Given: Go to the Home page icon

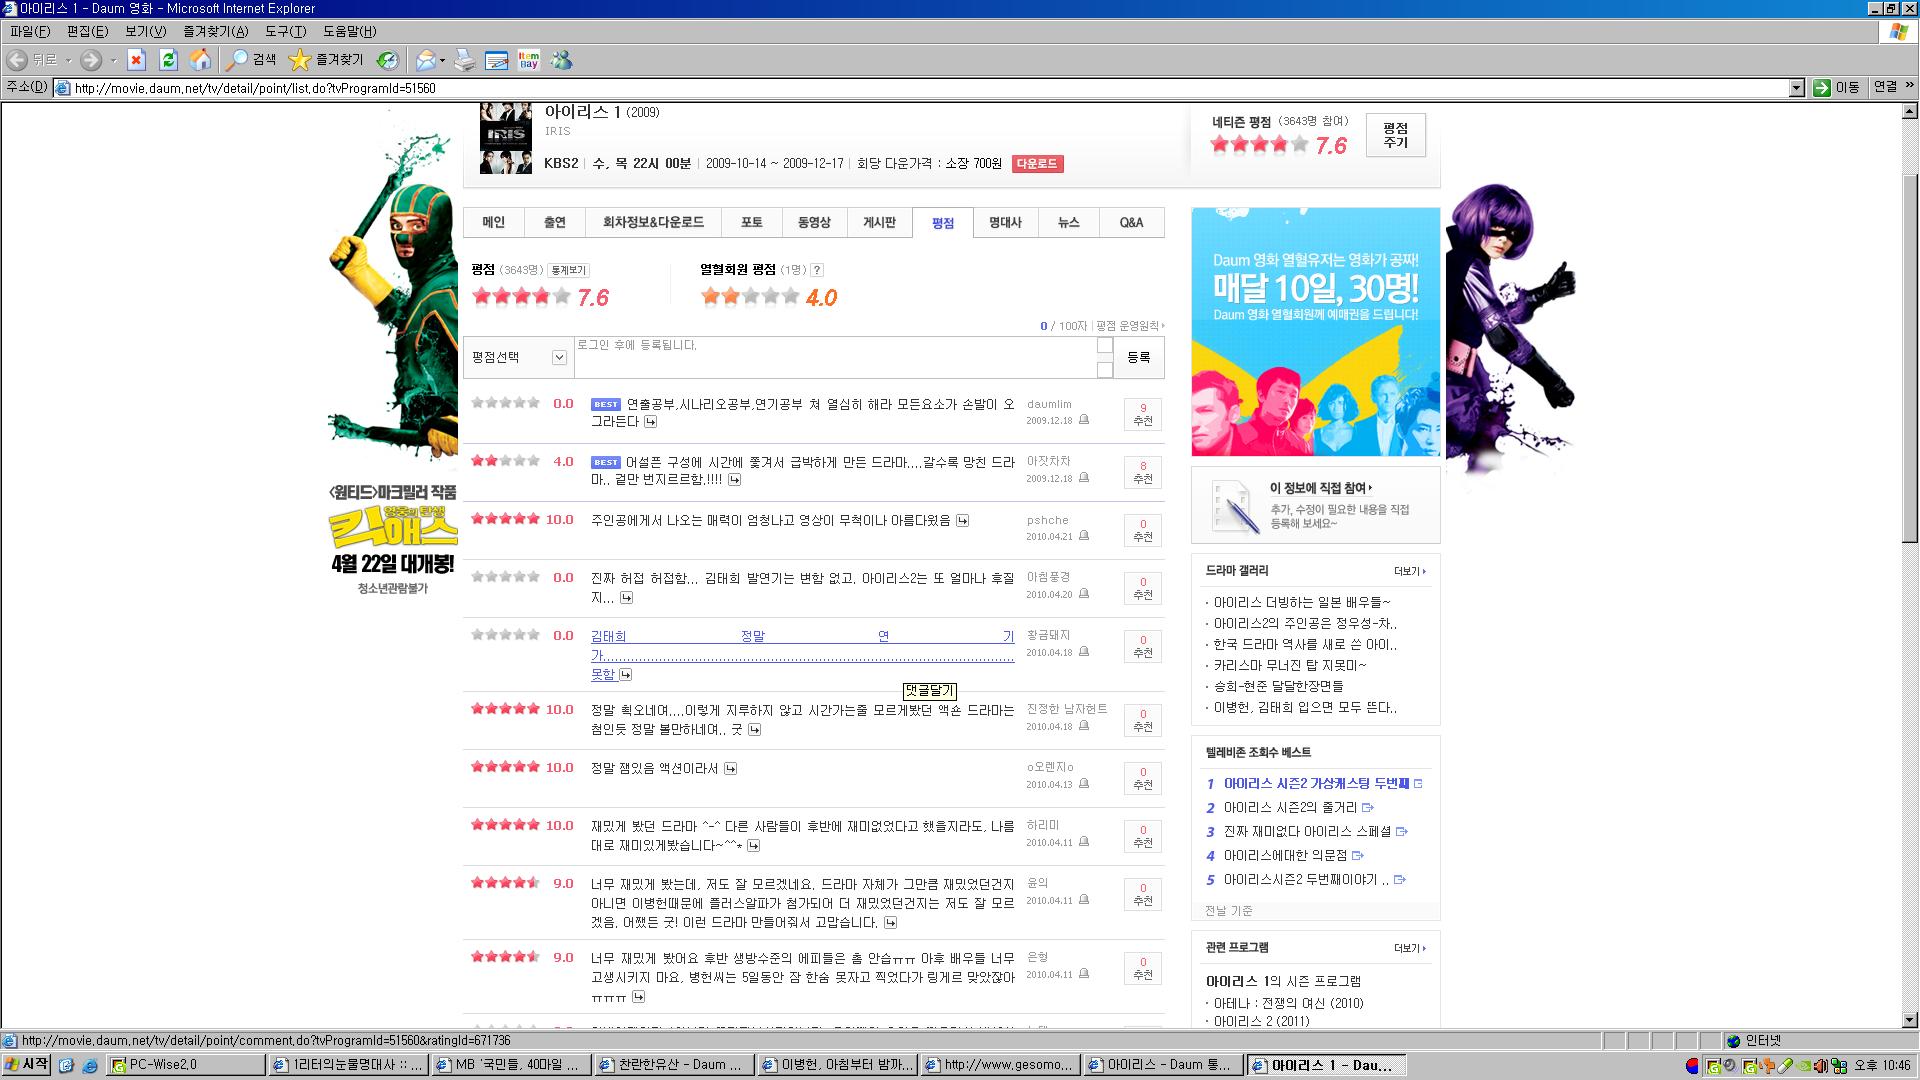Looking at the screenshot, I should point(200,60).
